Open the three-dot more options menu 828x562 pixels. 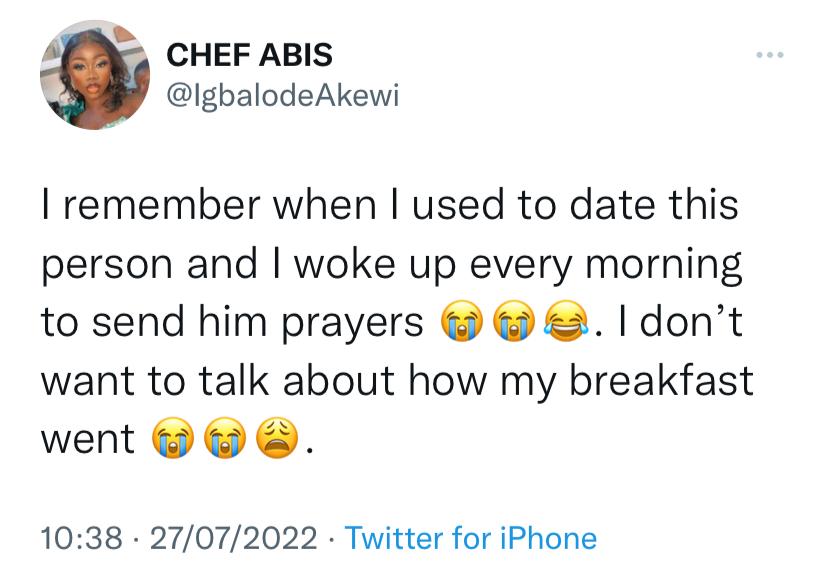coord(769,54)
